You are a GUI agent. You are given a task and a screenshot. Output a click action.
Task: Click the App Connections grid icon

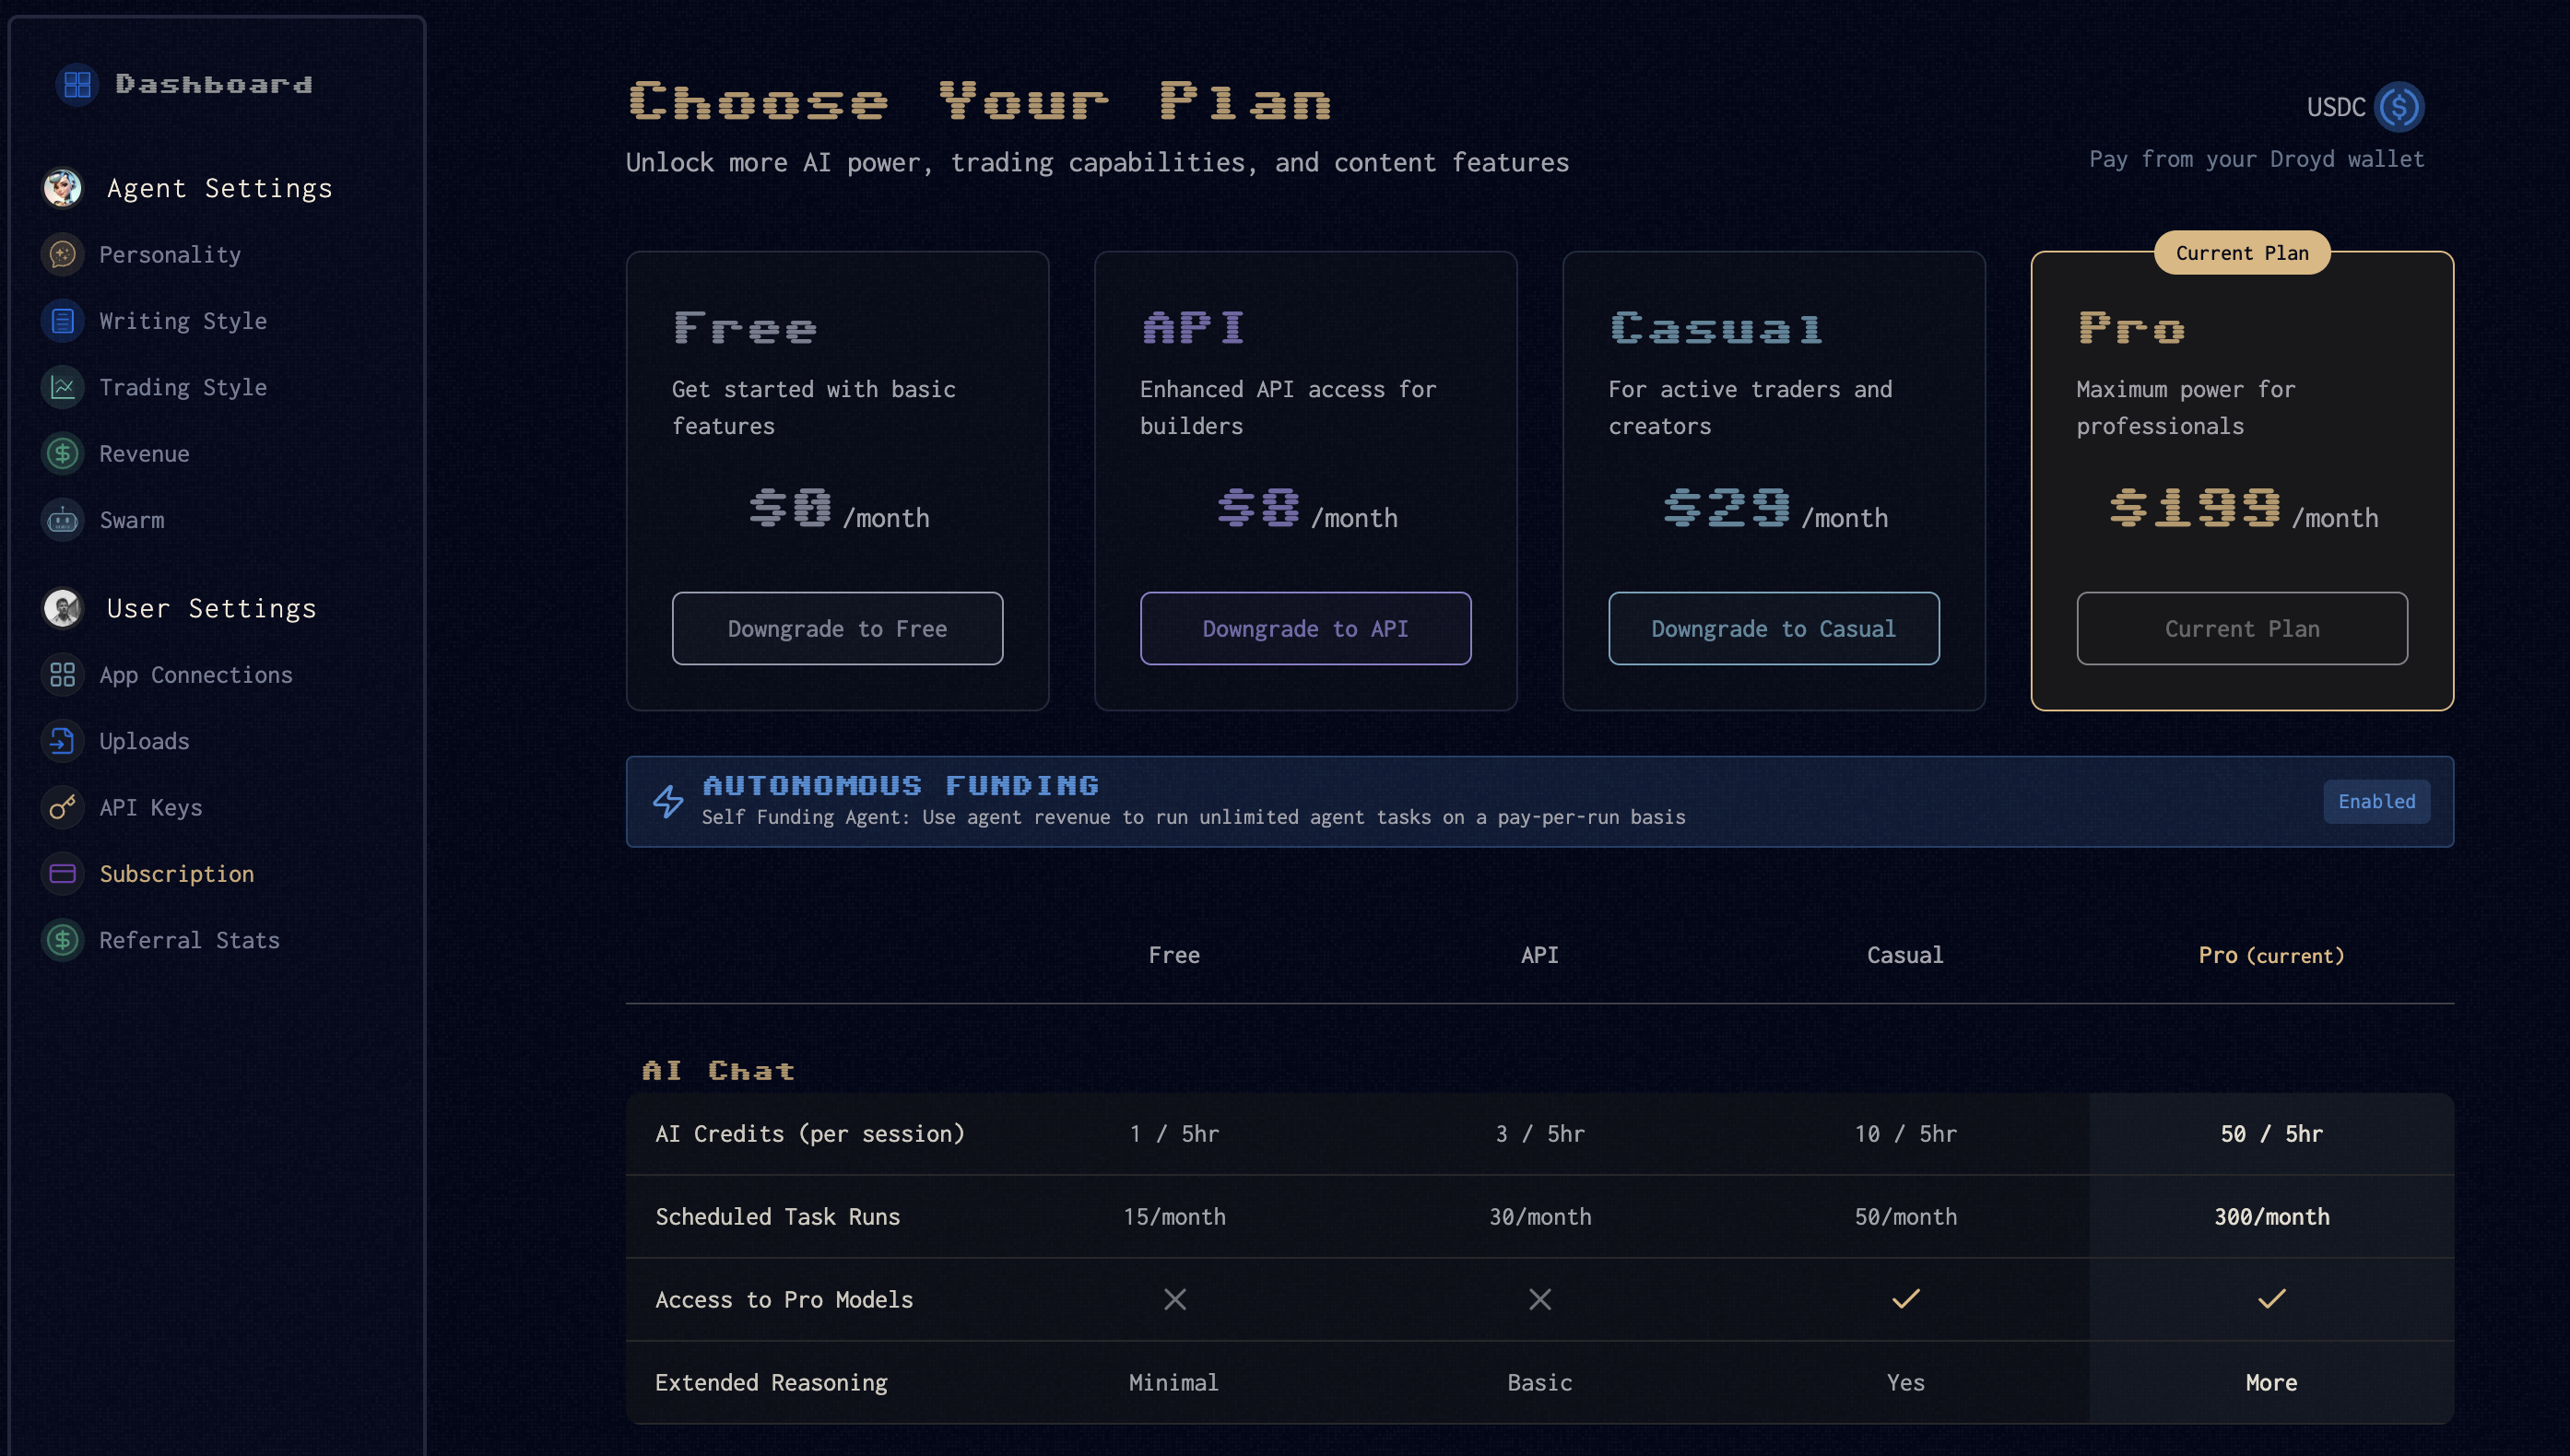pos(63,675)
